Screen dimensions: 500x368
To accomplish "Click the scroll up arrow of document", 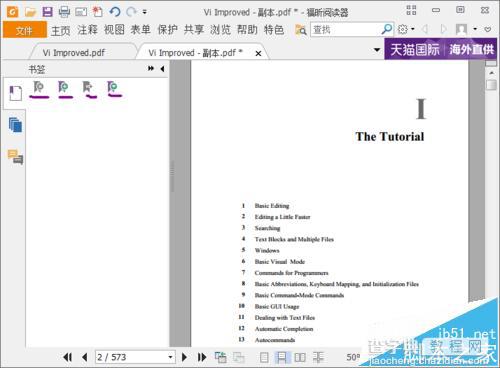I will pos(491,73).
